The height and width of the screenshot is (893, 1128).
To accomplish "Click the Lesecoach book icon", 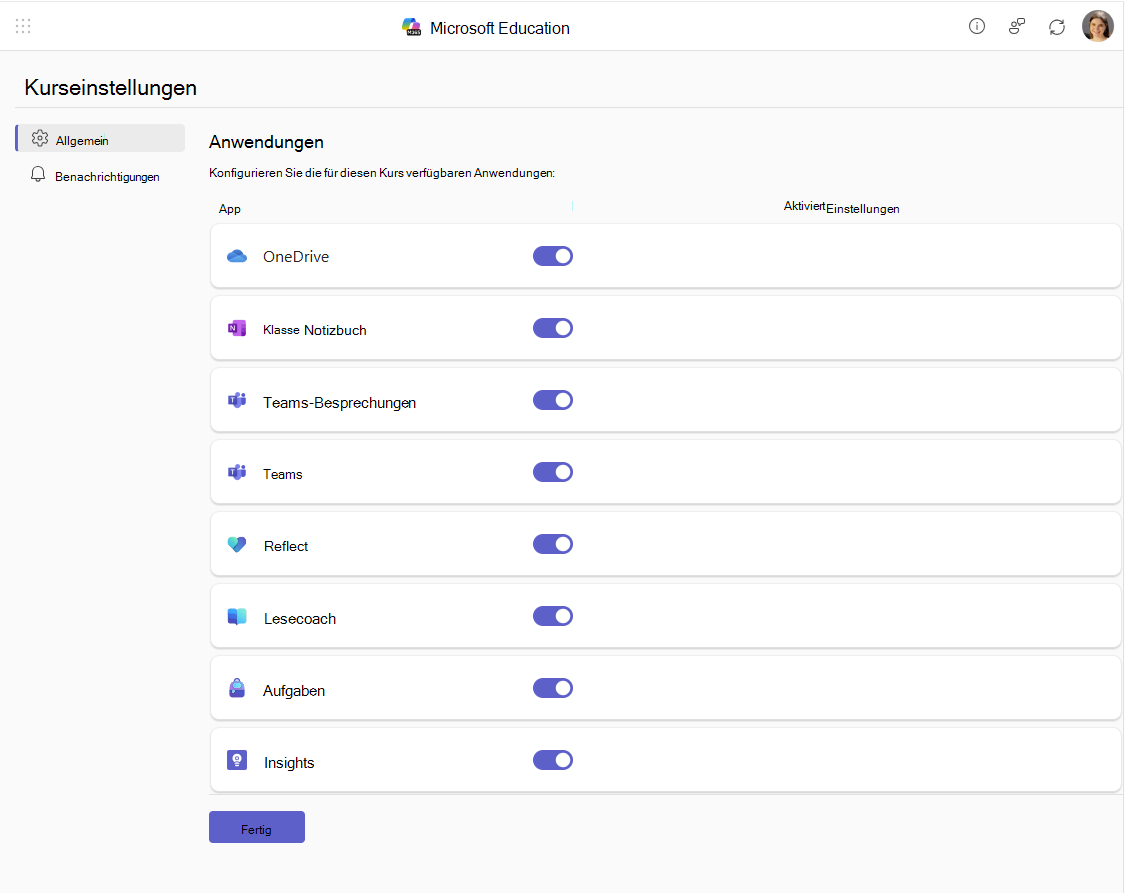I will [237, 617].
